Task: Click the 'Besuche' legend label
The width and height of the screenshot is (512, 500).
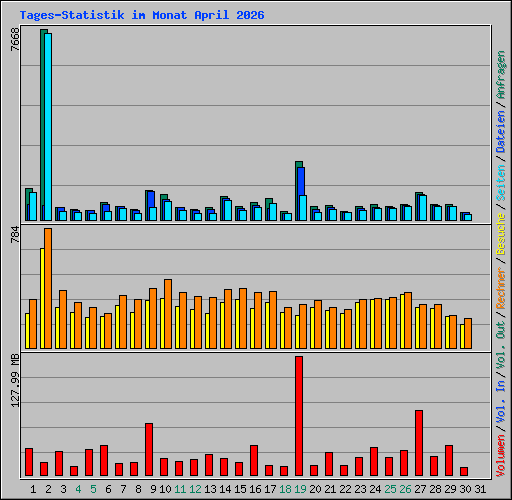Action: [x=501, y=234]
